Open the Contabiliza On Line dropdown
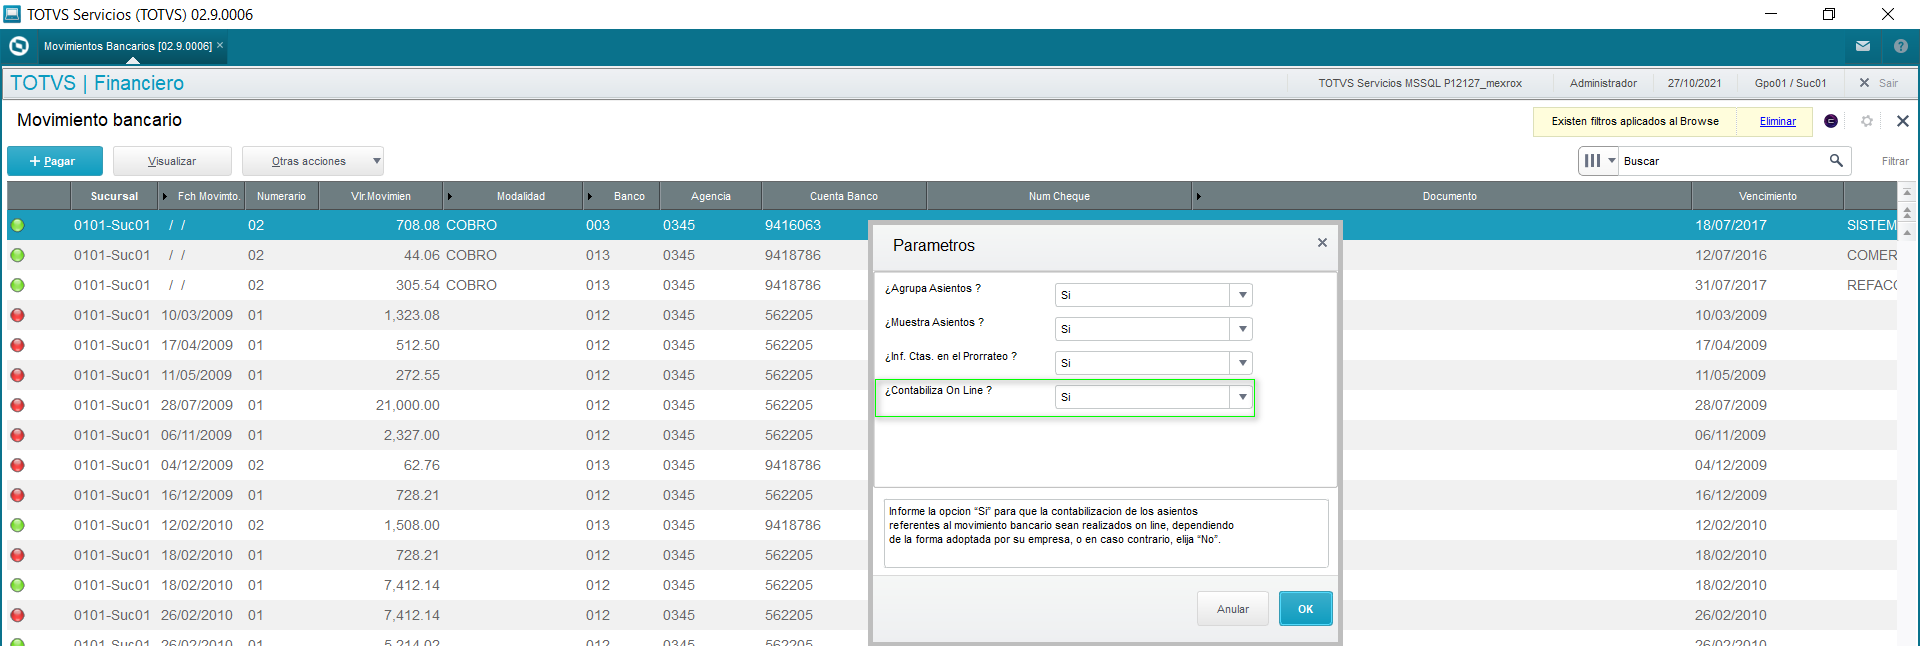The height and width of the screenshot is (646, 1920). (1242, 397)
